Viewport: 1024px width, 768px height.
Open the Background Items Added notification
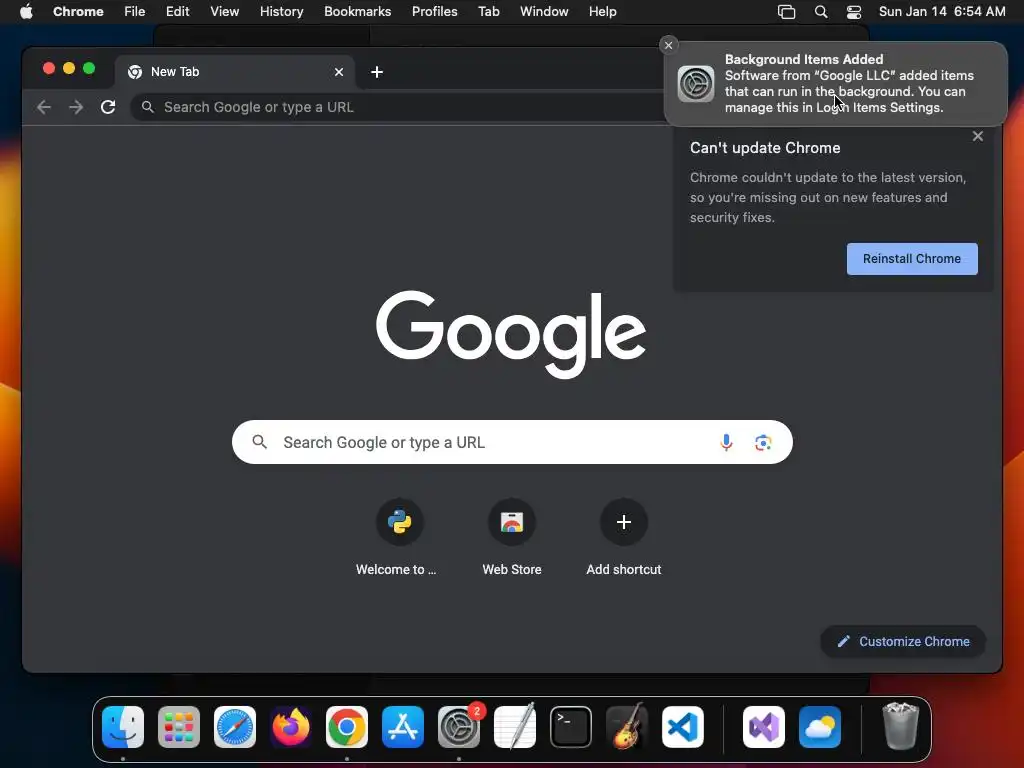point(836,84)
